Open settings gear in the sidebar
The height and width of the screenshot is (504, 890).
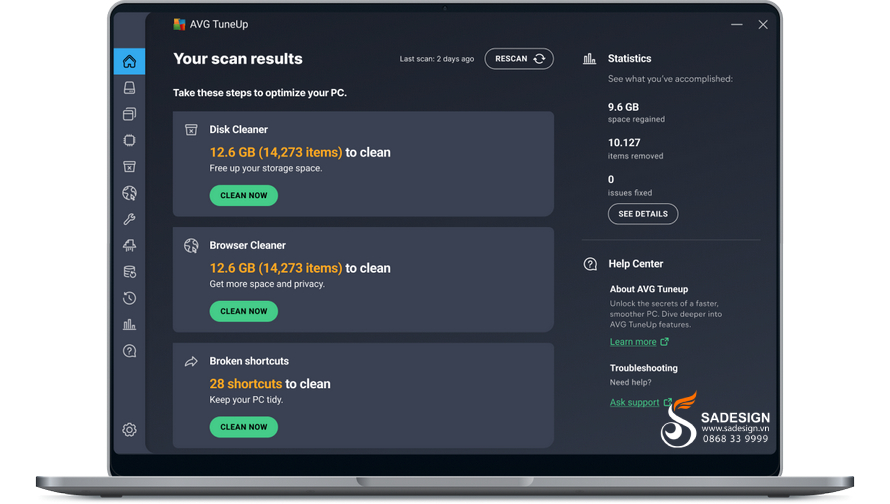pyautogui.click(x=129, y=430)
